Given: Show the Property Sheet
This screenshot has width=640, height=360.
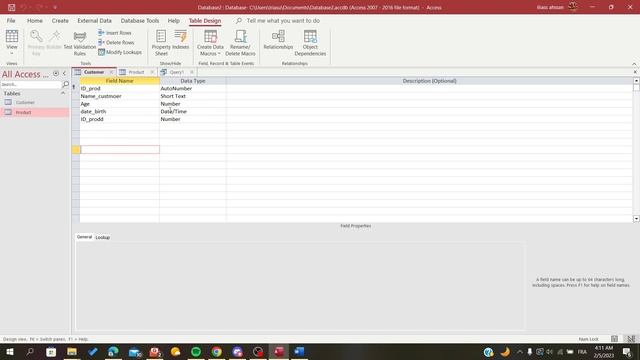Looking at the screenshot, I should point(161,42).
